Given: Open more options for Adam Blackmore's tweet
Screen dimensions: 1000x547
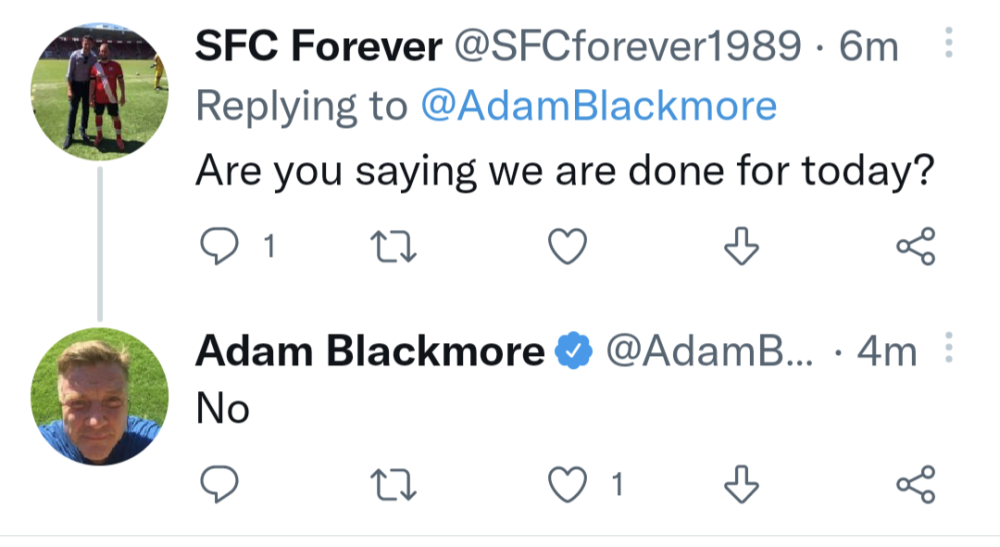Looking at the screenshot, I should coord(949,349).
